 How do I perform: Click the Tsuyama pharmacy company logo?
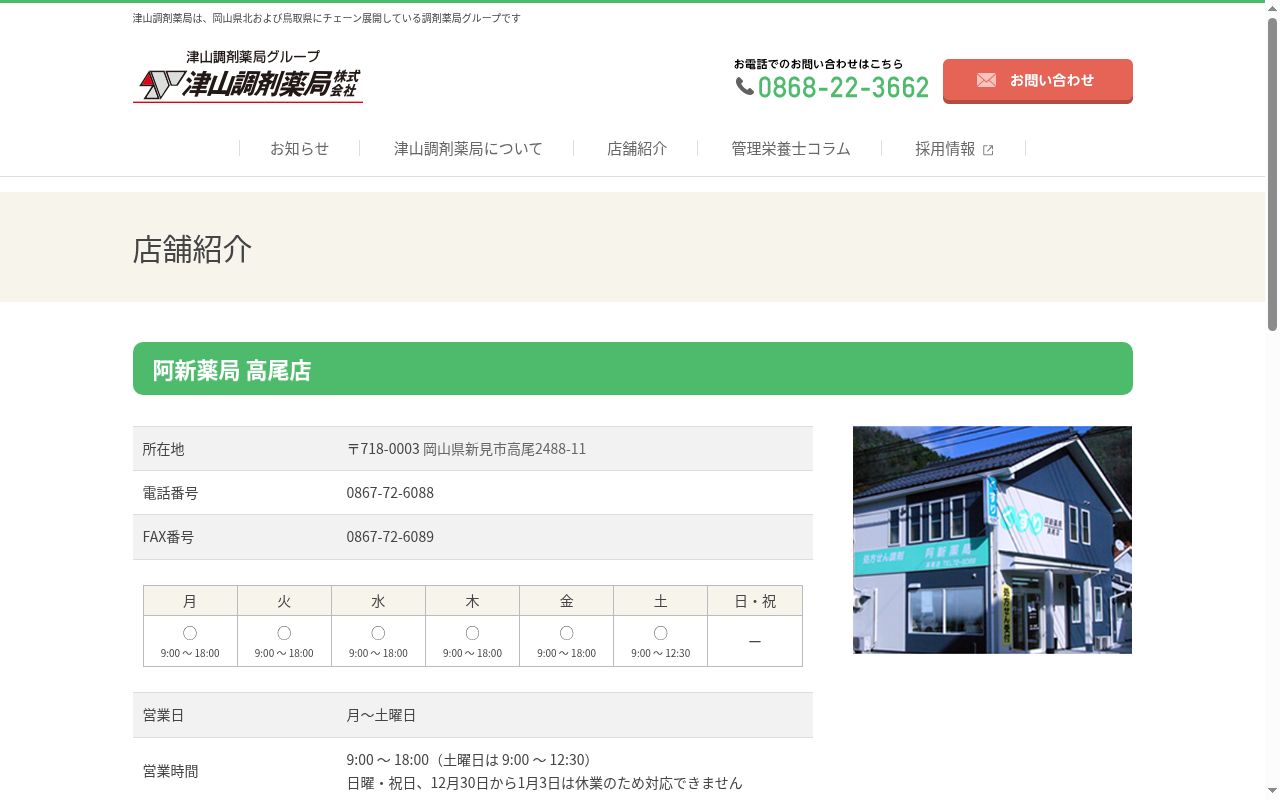(248, 76)
